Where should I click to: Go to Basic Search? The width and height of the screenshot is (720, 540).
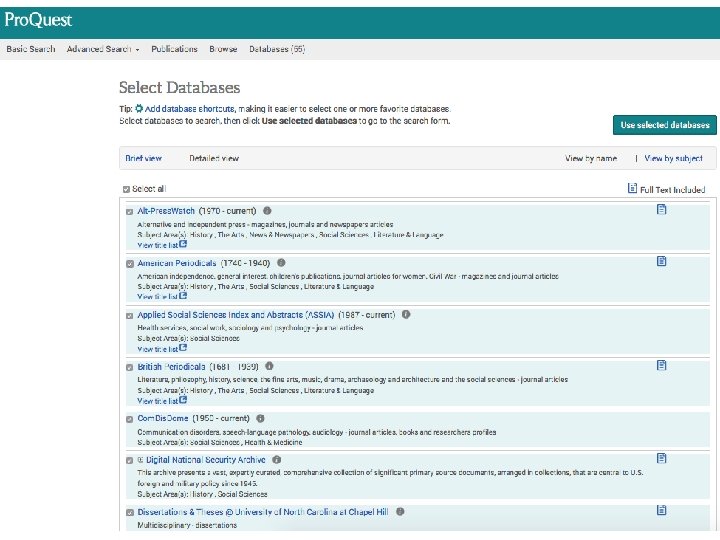point(31,49)
